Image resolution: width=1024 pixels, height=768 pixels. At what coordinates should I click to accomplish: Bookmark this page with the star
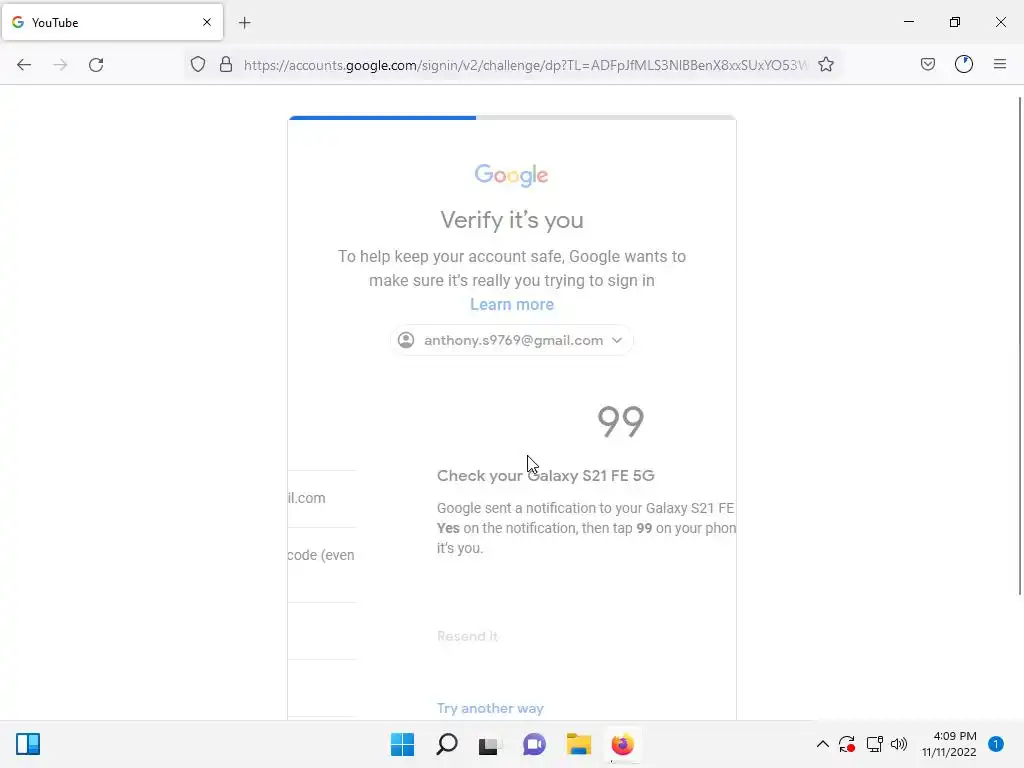click(826, 65)
